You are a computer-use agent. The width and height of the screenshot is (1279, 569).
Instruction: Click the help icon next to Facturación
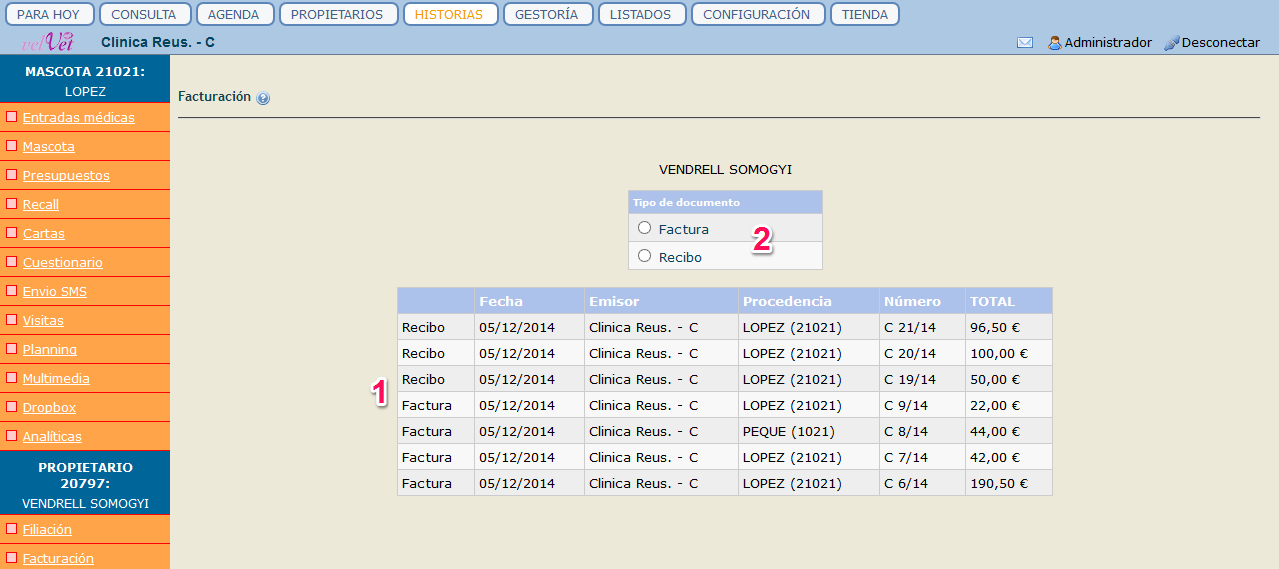coord(263,98)
